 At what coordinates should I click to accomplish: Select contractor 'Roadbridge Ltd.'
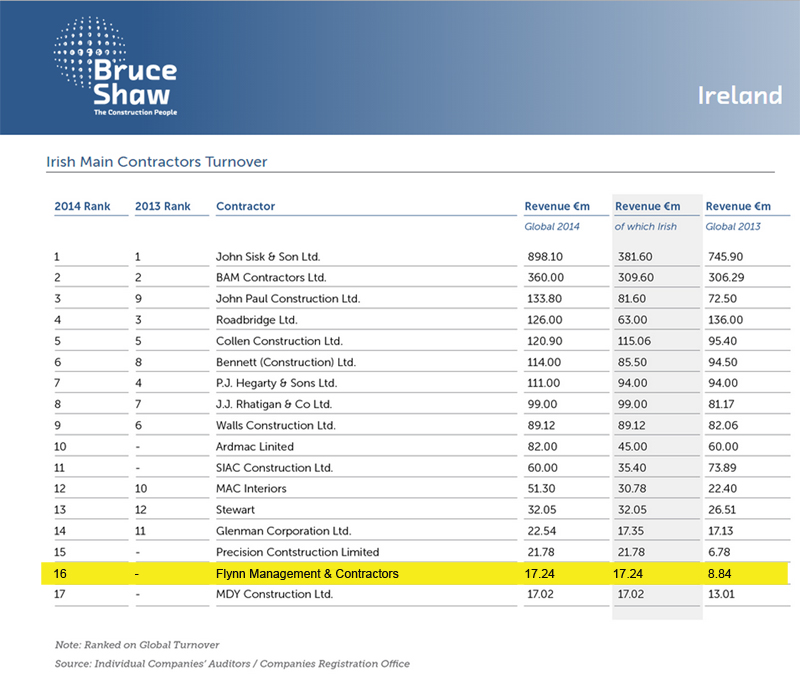coord(257,320)
